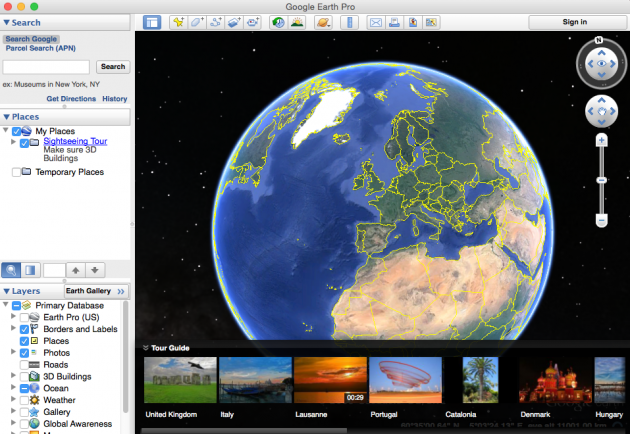
Task: Toggle the sunlight across landscape icon
Action: tap(297, 22)
